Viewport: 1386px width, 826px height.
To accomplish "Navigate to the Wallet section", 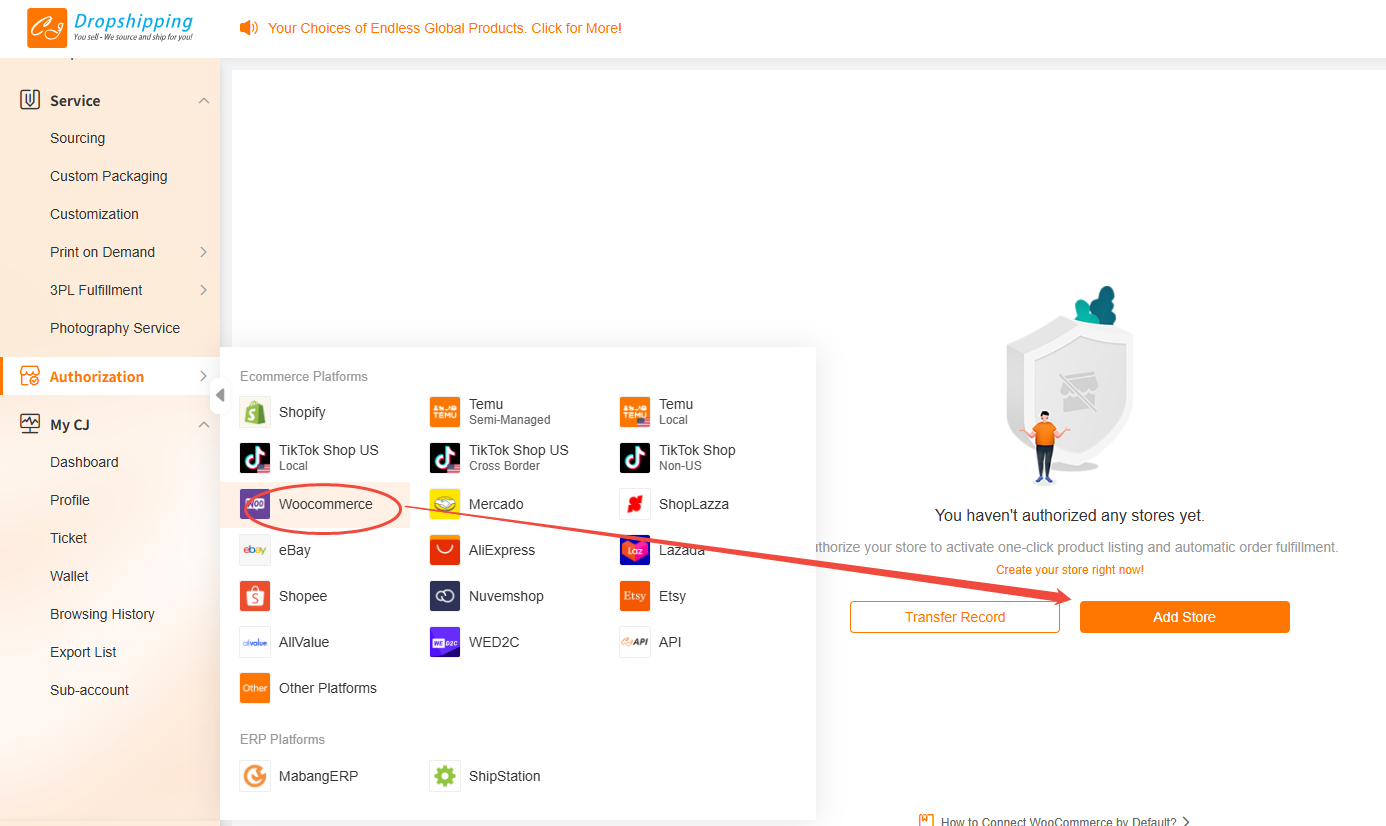I will [x=68, y=576].
